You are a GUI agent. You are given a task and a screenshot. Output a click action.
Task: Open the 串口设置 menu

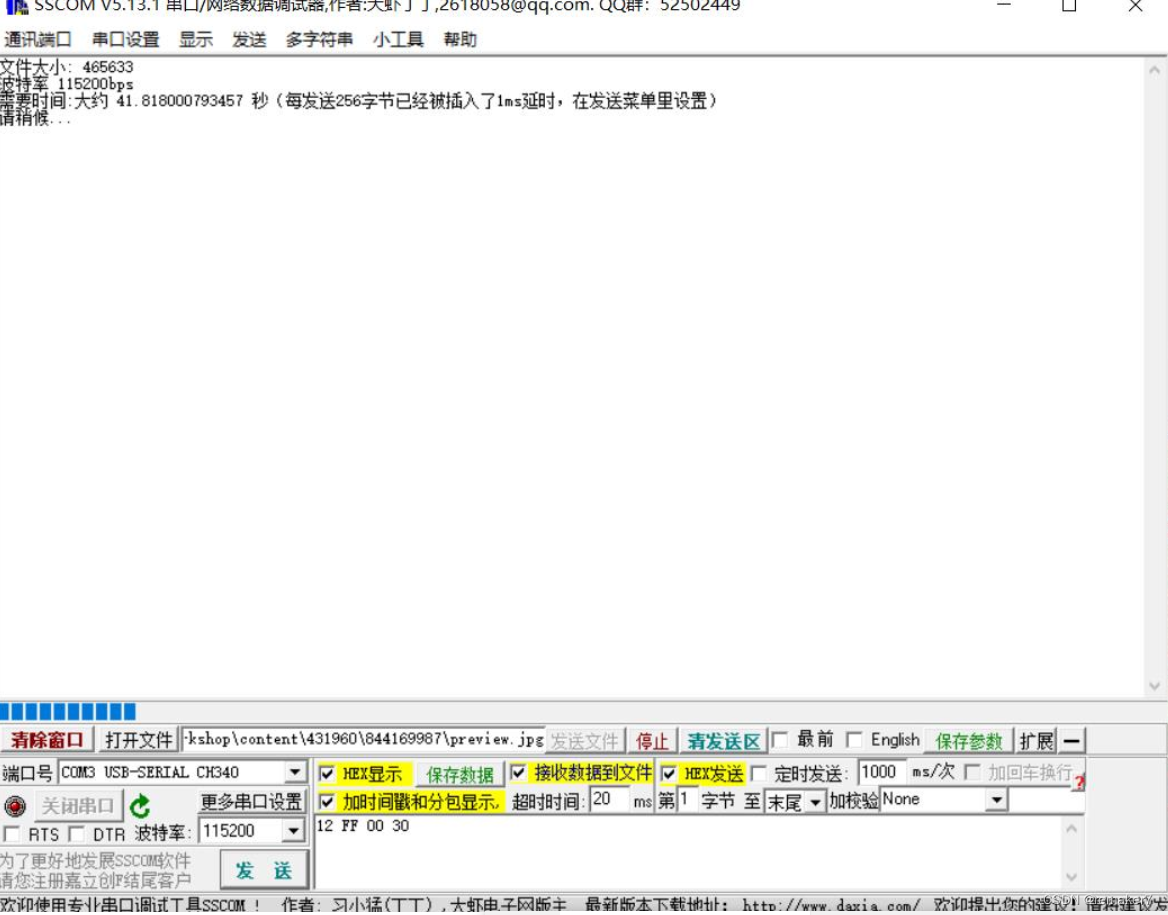pos(125,39)
